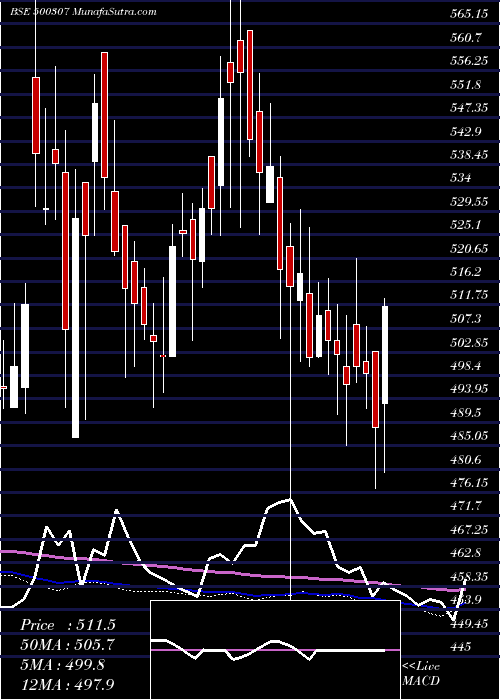
Task: Click the 520.65 price axis label
Action: [x=469, y=249]
